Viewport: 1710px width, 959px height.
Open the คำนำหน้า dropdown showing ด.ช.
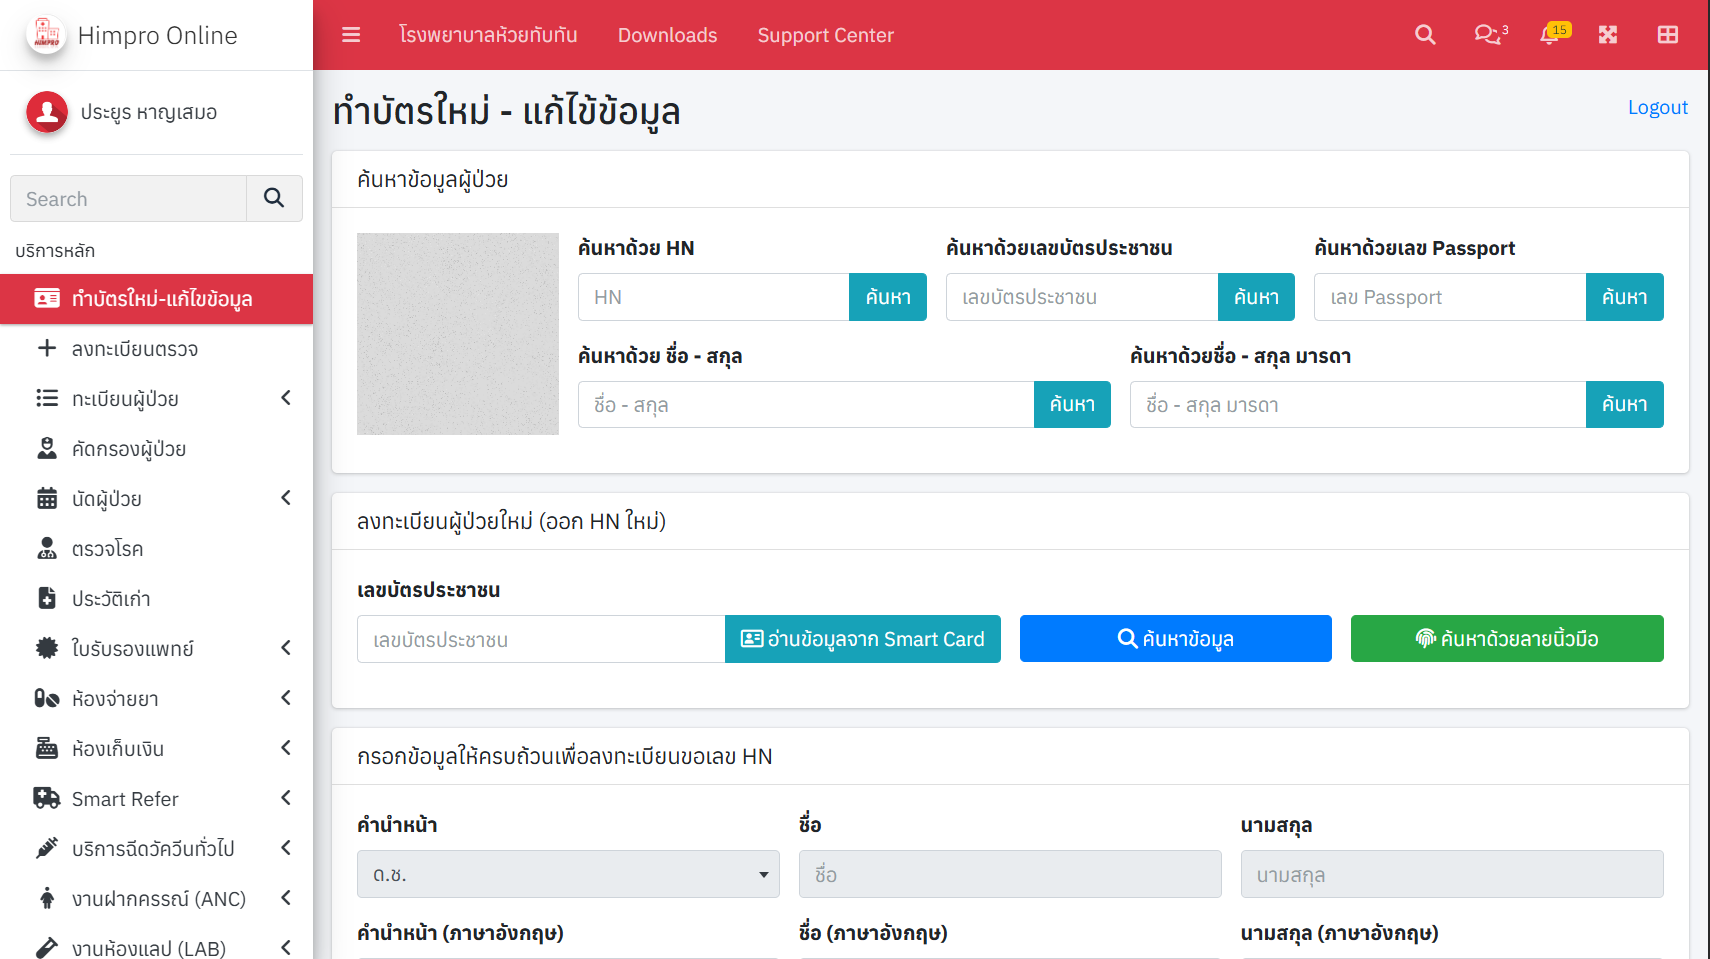(568, 873)
